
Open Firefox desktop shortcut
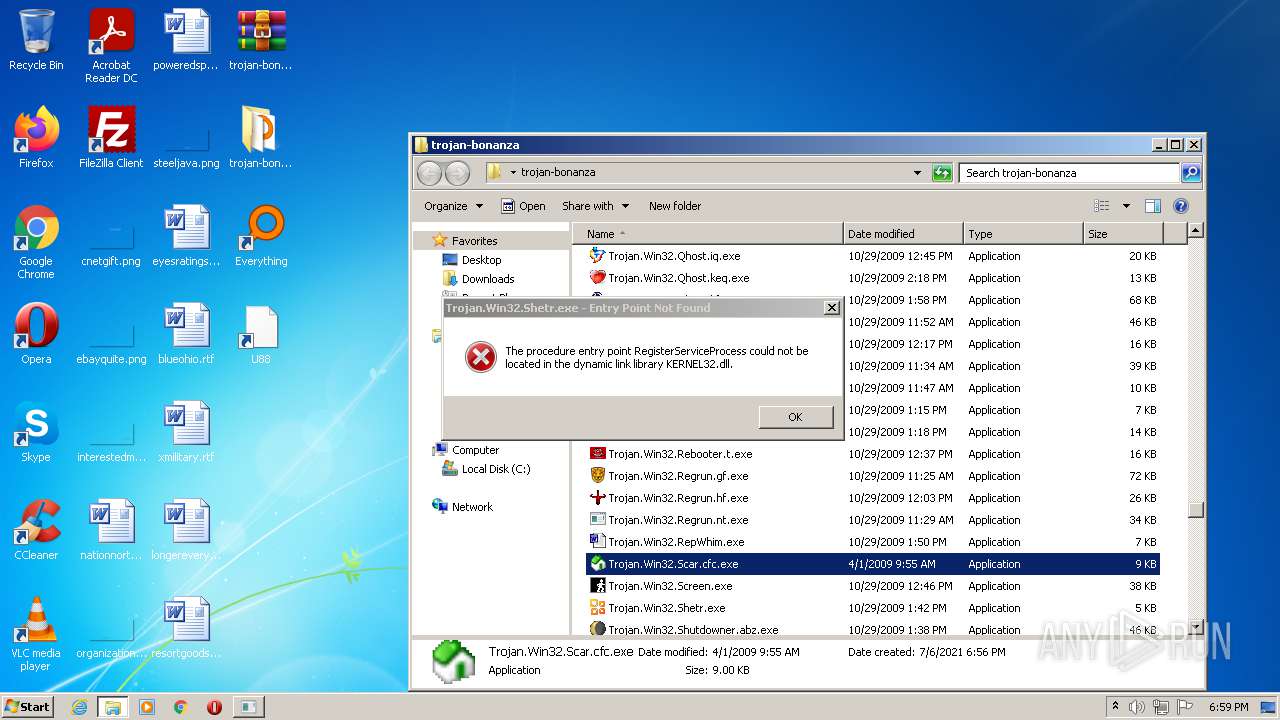36,138
